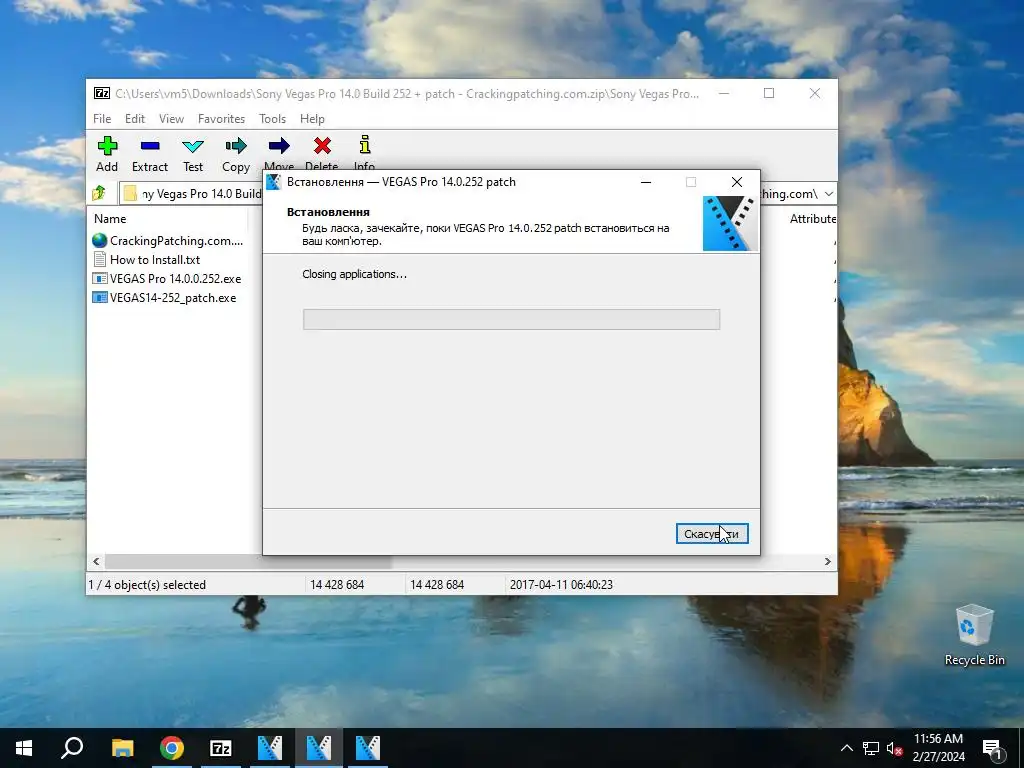Open the notification center icon
This screenshot has width=1024, height=768.
coord(993,748)
